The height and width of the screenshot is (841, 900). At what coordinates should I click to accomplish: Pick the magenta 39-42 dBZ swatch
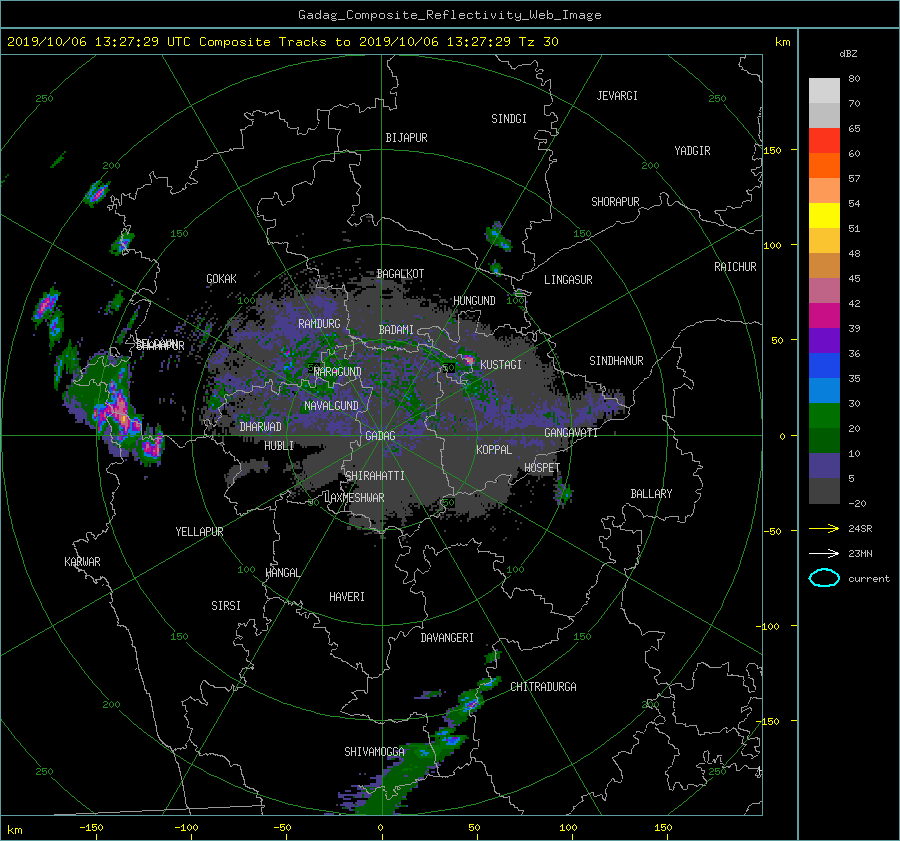(824, 315)
